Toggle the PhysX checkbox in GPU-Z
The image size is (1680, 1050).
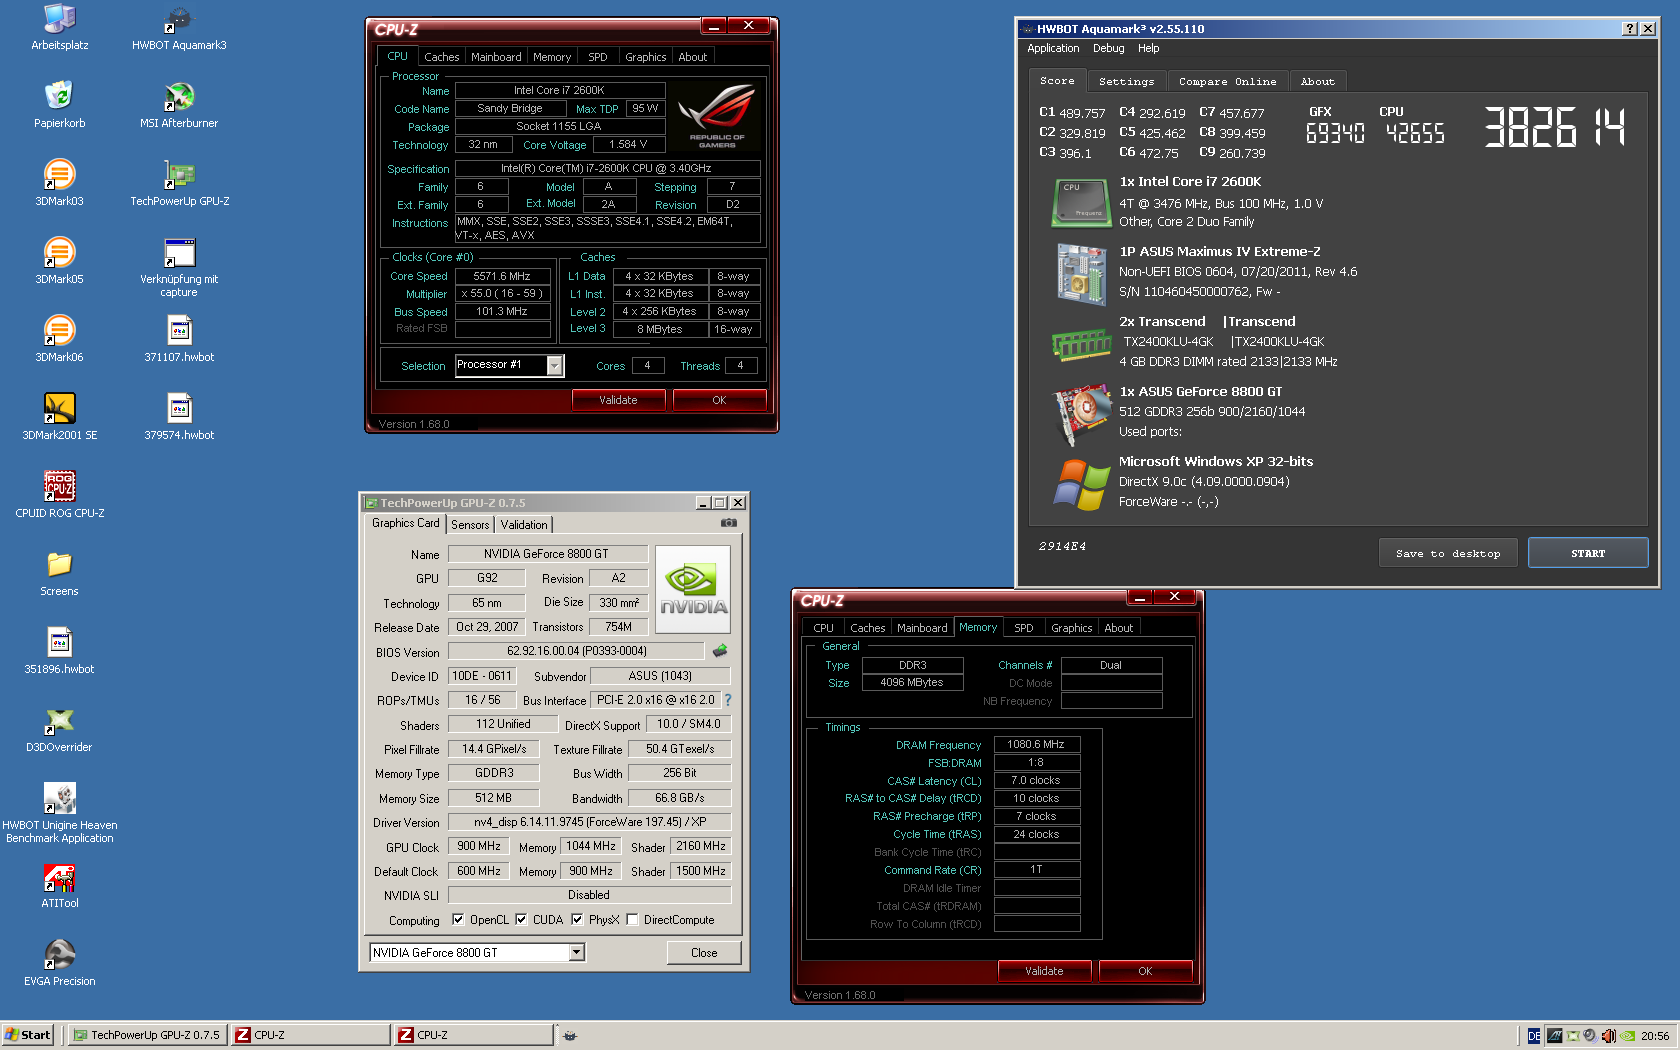tap(577, 920)
